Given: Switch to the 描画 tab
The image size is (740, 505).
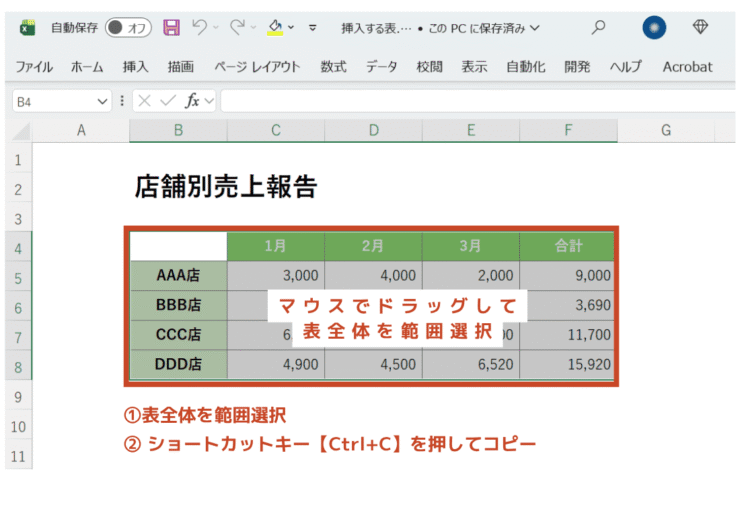Looking at the screenshot, I should click(181, 67).
